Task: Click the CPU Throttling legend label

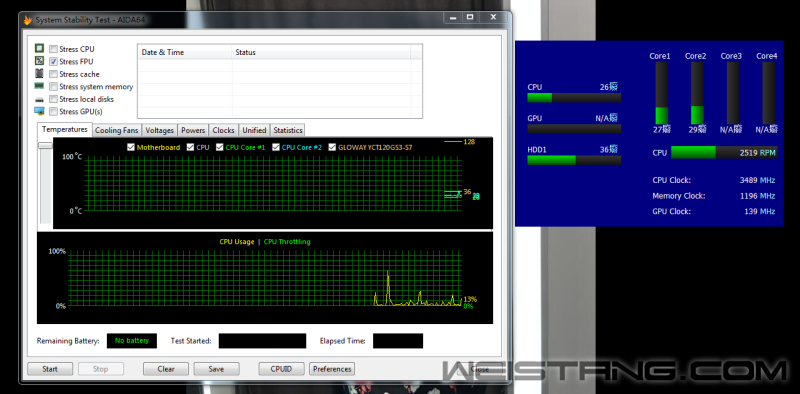Action: [287, 241]
